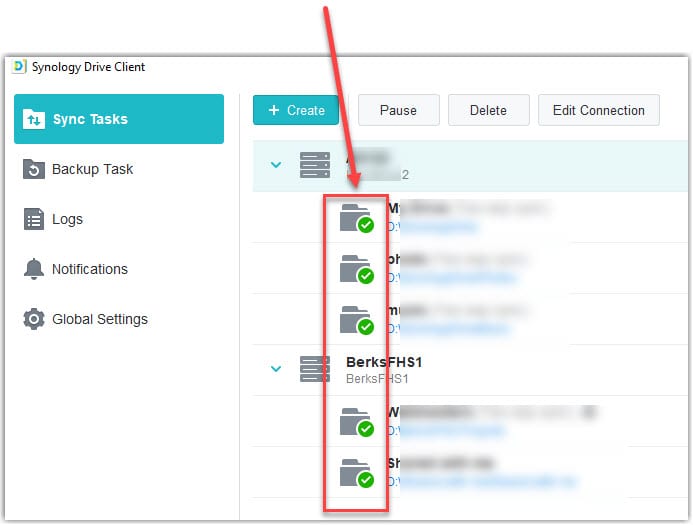The image size is (693, 525).
Task: Click first synced folder icon under BerksFHS1
Action: tap(355, 421)
